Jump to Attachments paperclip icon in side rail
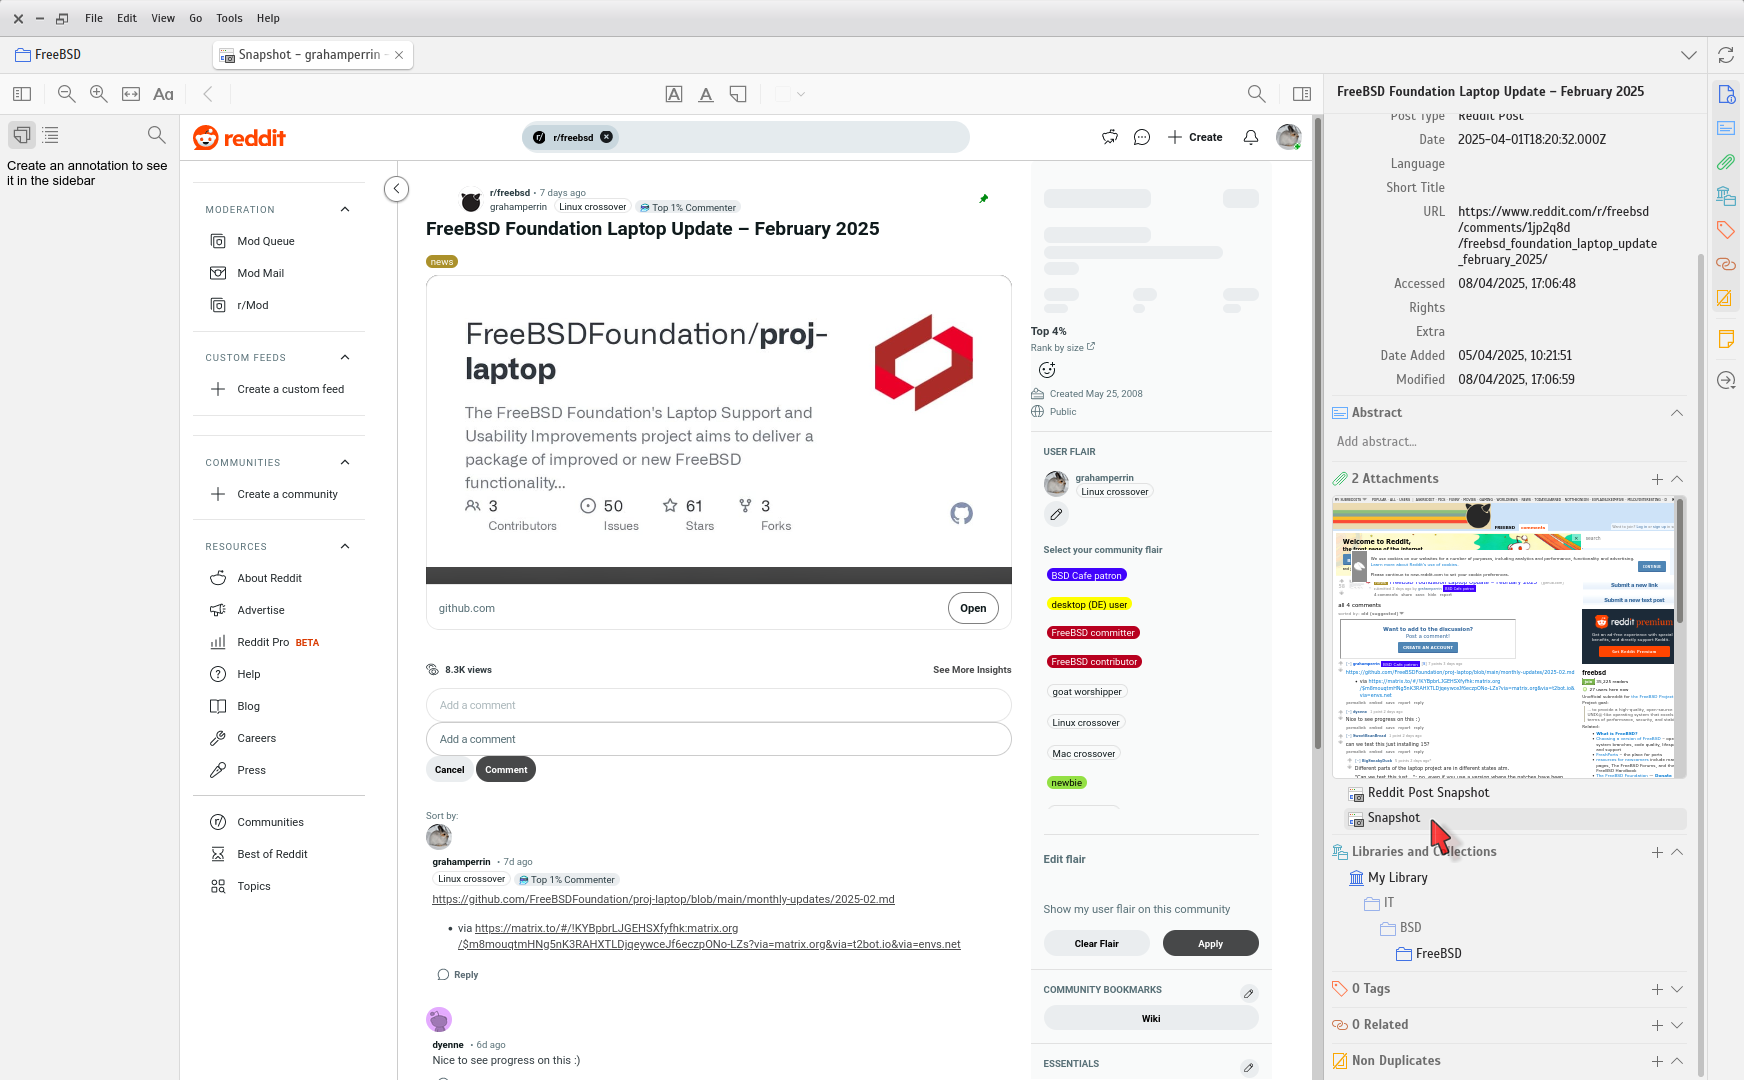1744x1080 pixels. [x=1726, y=162]
